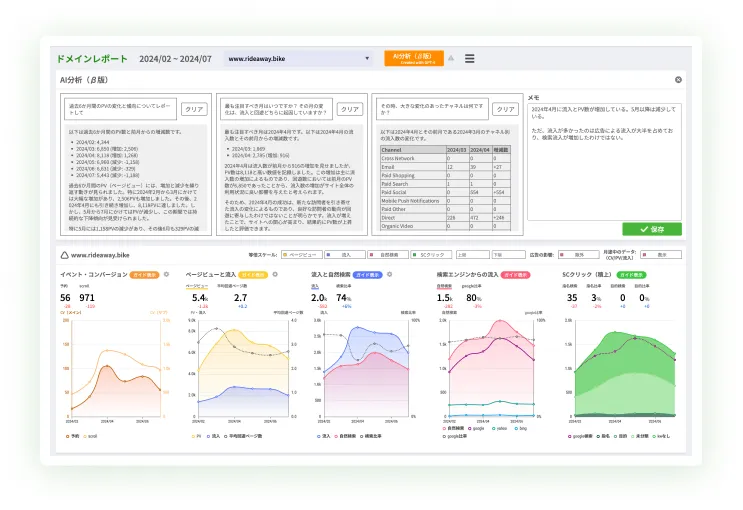Click the warning triangle beside AI分析 button
This screenshot has width=743, height=510.
click(451, 58)
